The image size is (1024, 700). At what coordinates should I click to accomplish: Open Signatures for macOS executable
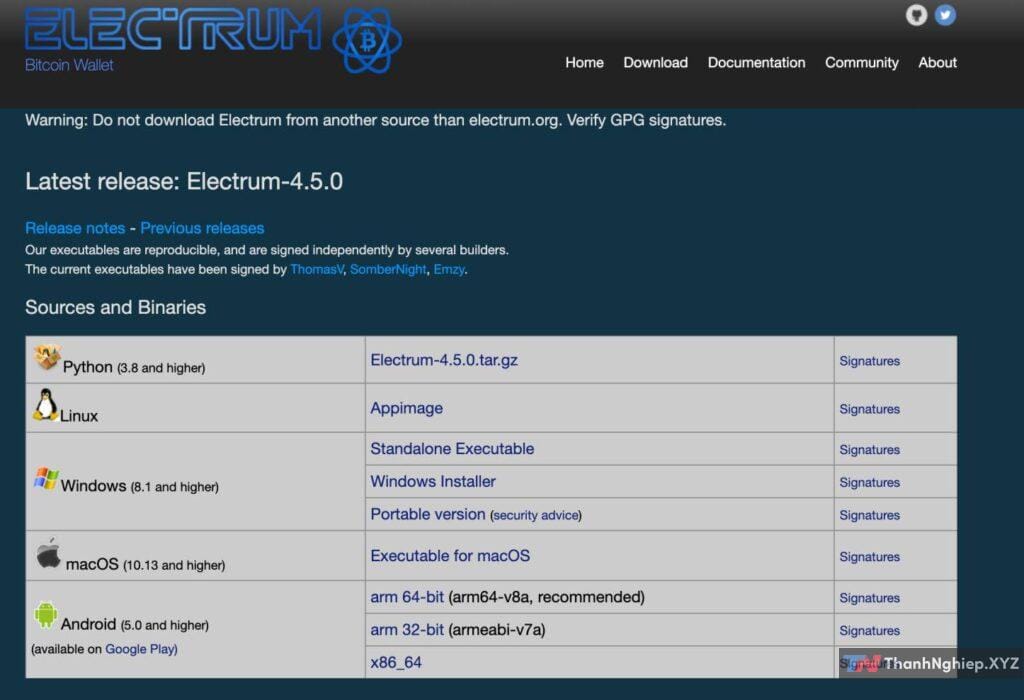869,557
